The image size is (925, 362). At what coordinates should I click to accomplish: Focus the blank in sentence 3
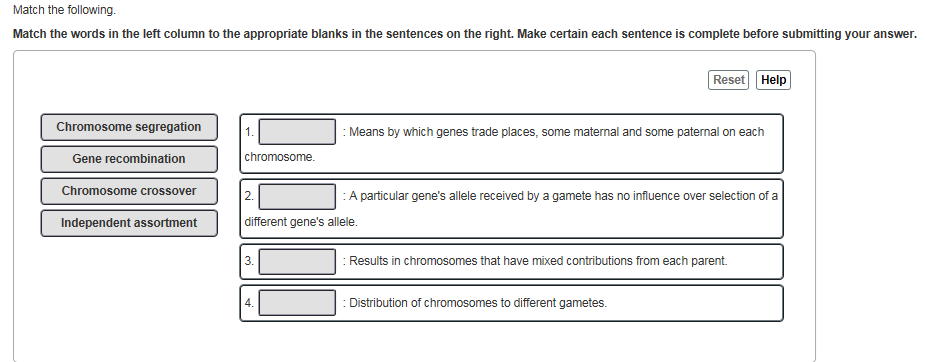click(297, 261)
